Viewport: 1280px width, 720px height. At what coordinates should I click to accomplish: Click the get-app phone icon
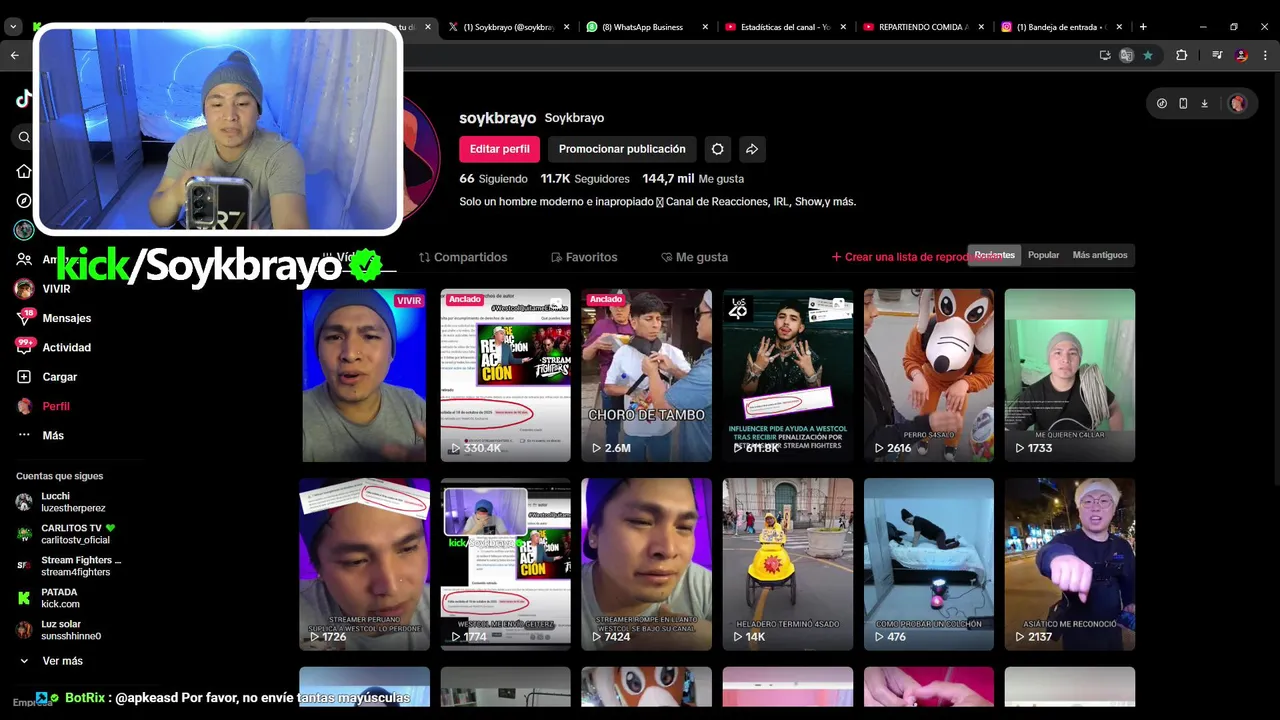(1183, 103)
